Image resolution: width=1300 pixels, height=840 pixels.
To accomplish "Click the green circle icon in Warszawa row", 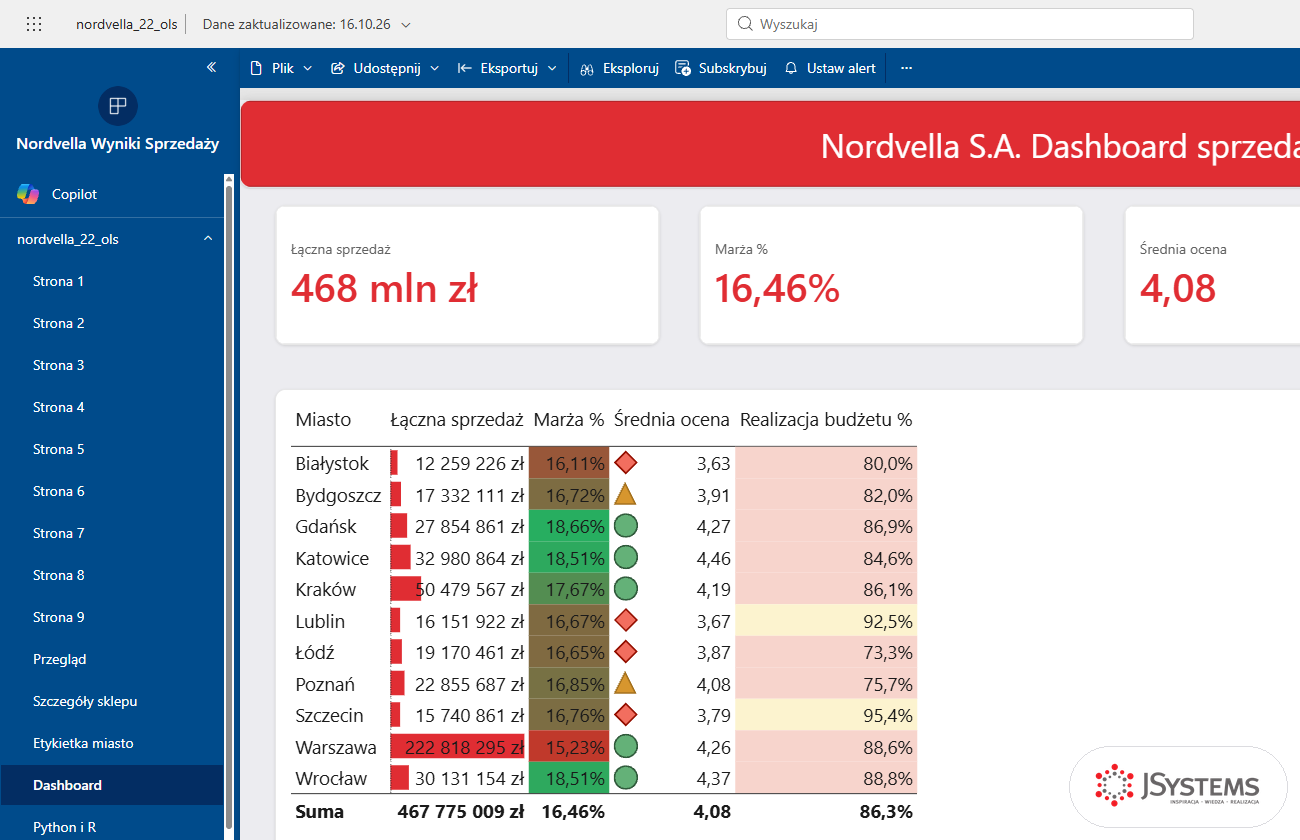I will [x=626, y=747].
